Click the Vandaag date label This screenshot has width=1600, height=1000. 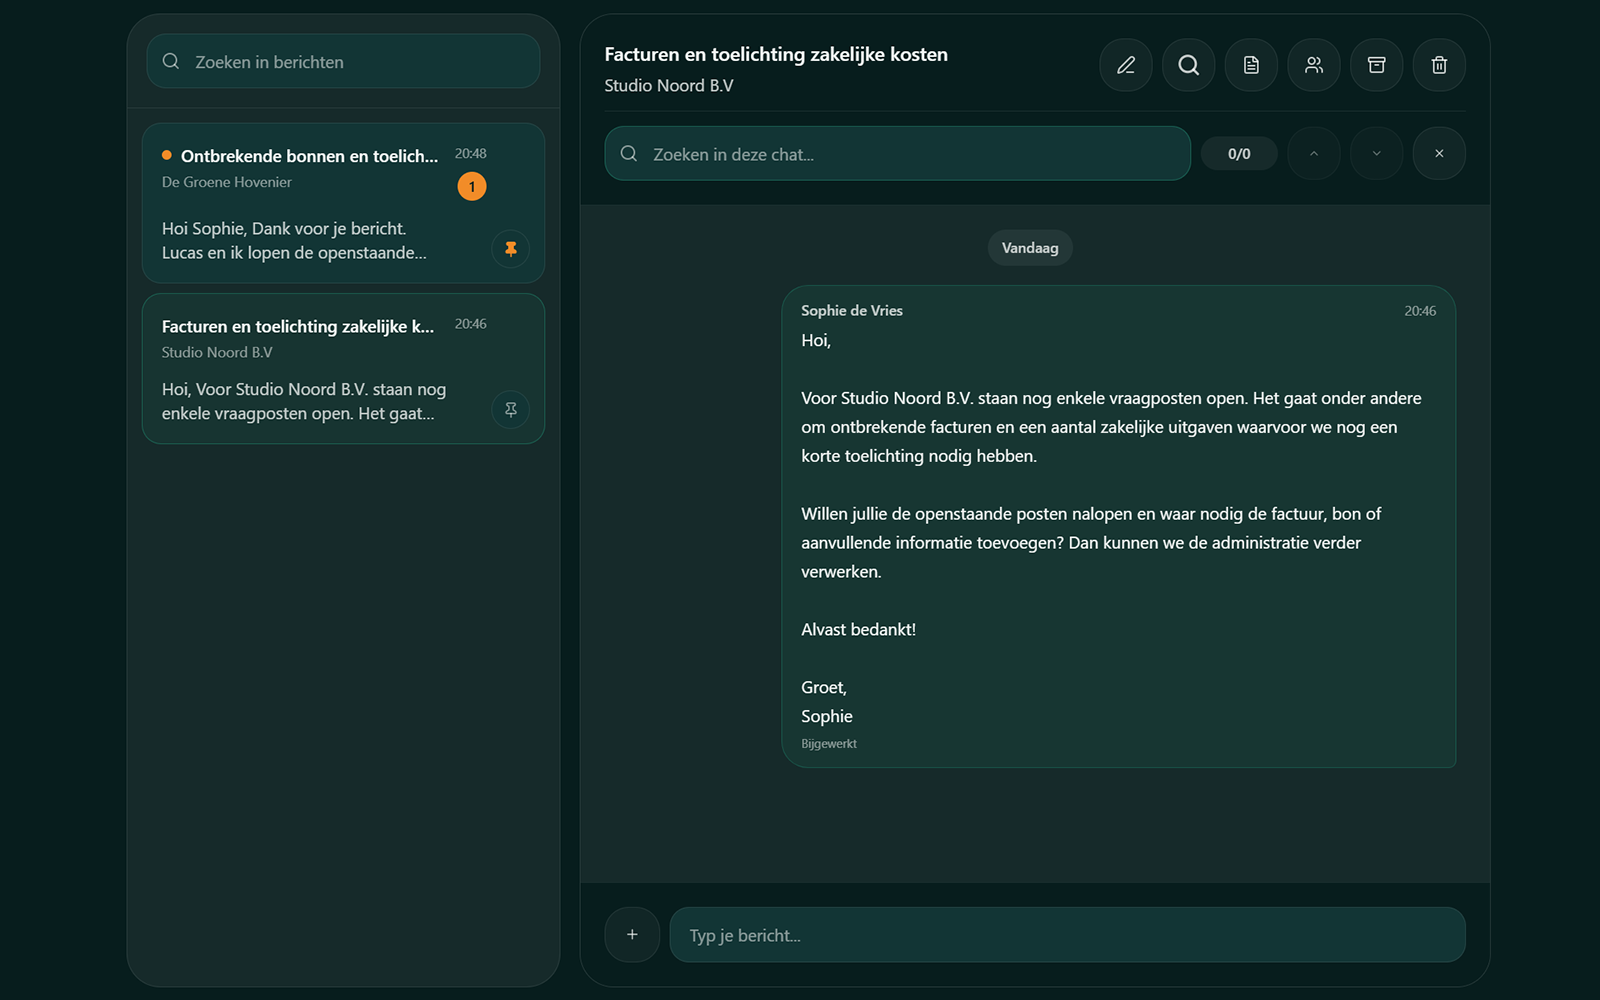[1030, 248]
